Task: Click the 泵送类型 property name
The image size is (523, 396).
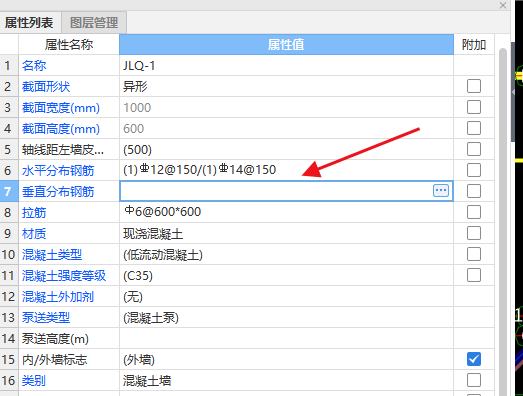Action: [x=46, y=318]
